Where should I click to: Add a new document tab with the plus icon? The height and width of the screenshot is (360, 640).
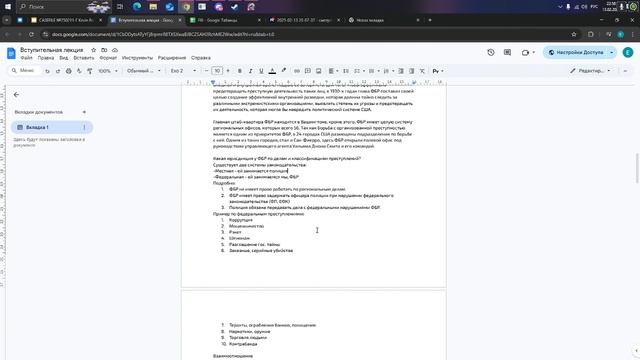pyautogui.click(x=84, y=112)
